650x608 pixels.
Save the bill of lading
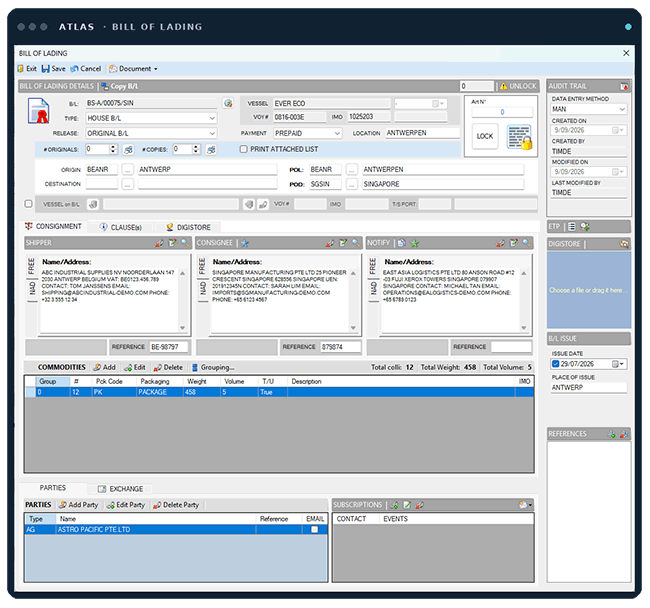pyautogui.click(x=53, y=69)
